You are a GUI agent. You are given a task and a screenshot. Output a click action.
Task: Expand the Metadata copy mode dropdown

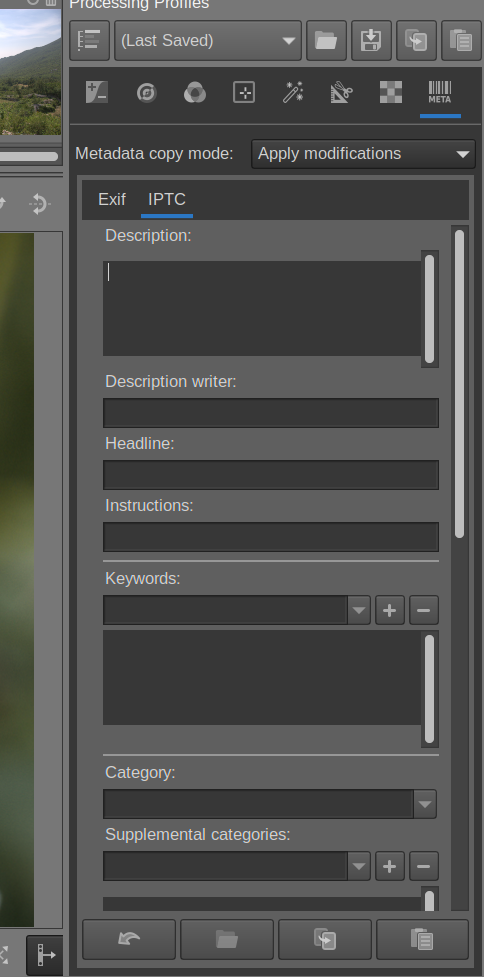tap(363, 153)
